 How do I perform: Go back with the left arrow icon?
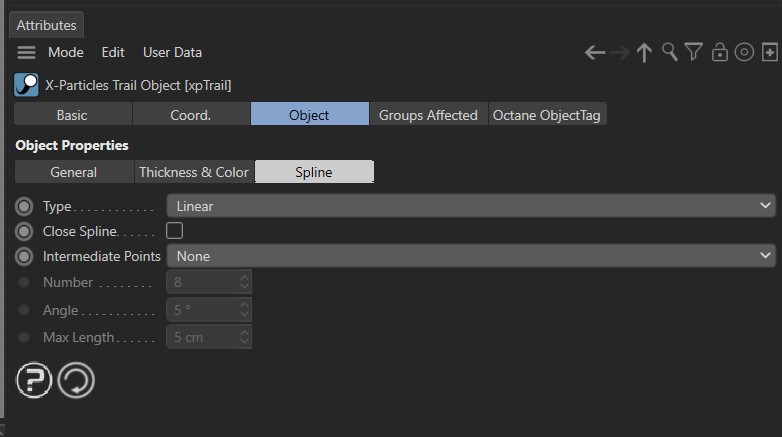pos(595,52)
